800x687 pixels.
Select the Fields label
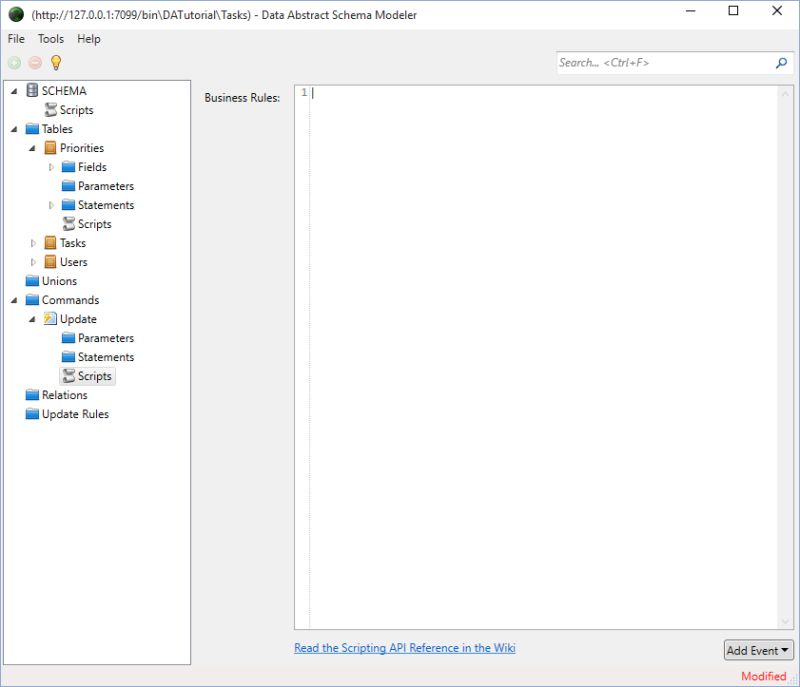point(92,167)
